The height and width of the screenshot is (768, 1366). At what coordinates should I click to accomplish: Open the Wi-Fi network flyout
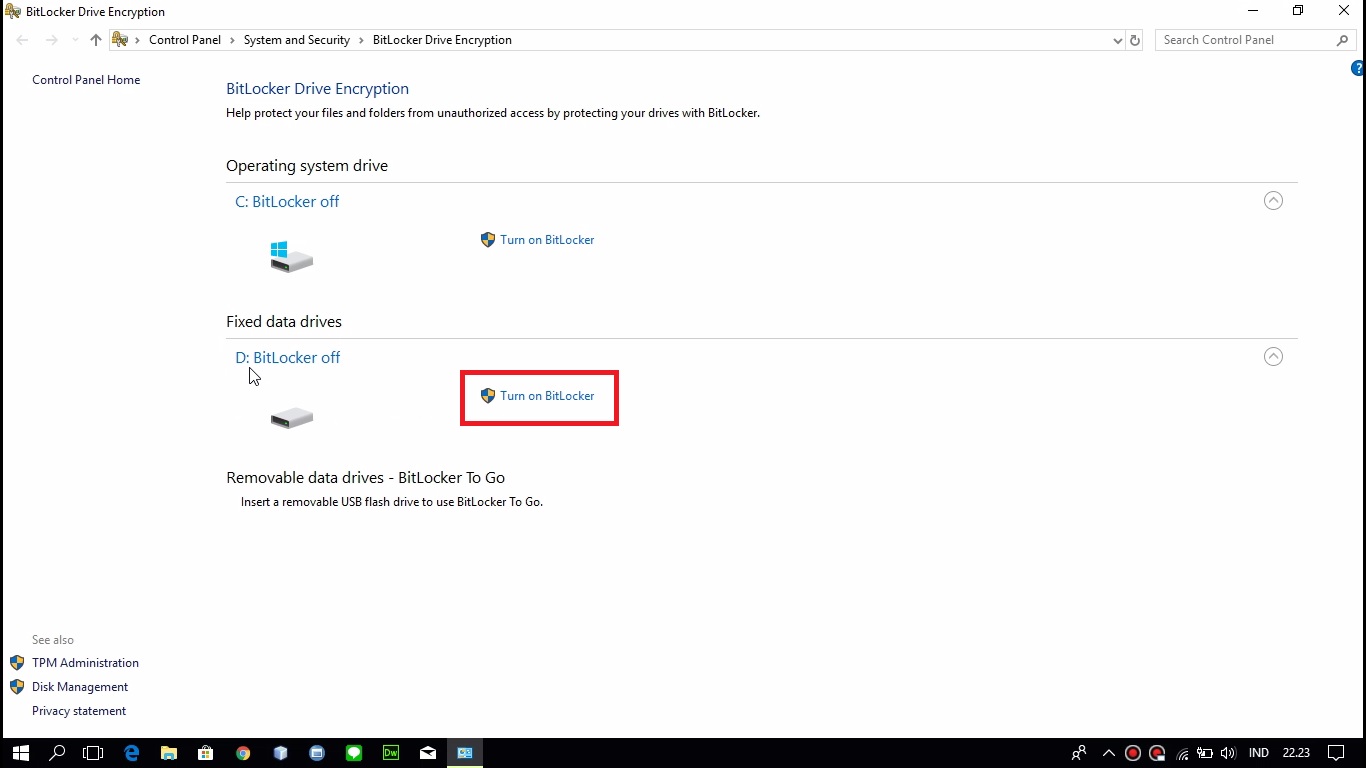1182,753
